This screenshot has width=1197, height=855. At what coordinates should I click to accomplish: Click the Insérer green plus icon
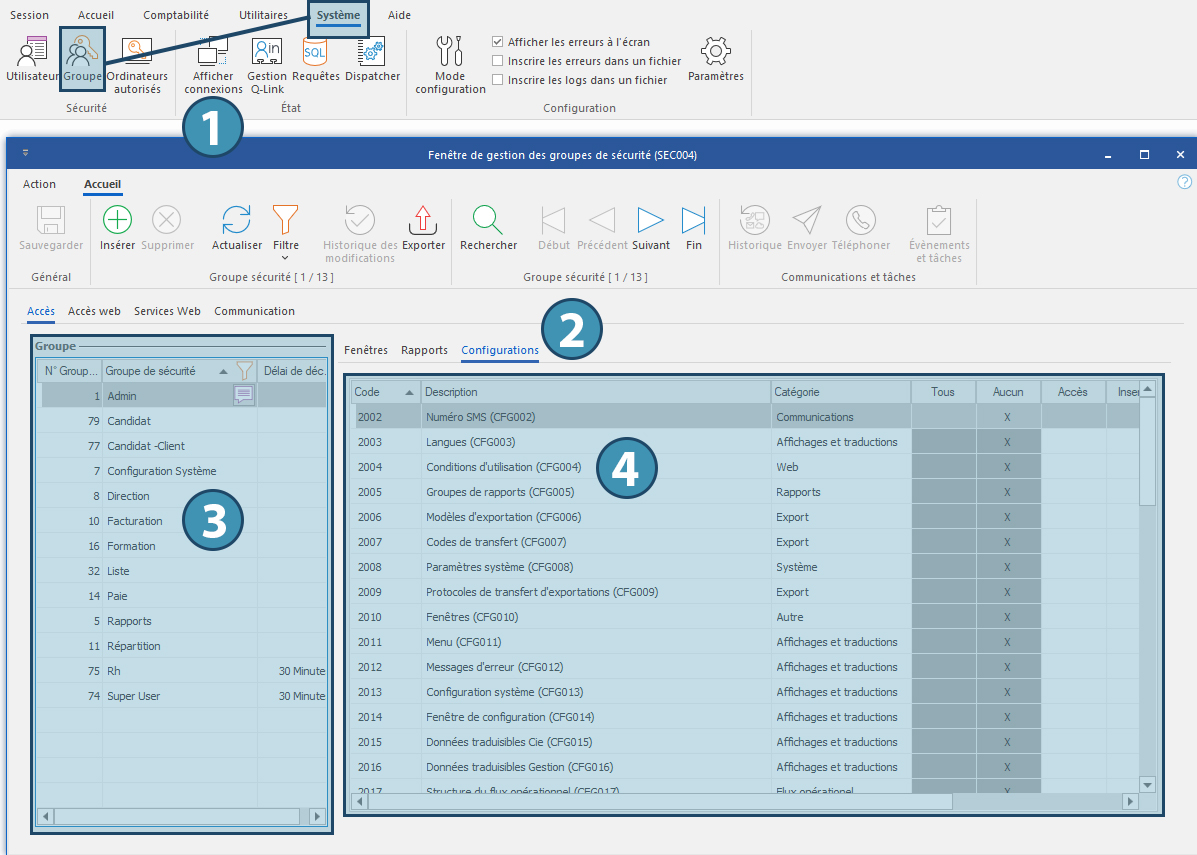point(118,220)
